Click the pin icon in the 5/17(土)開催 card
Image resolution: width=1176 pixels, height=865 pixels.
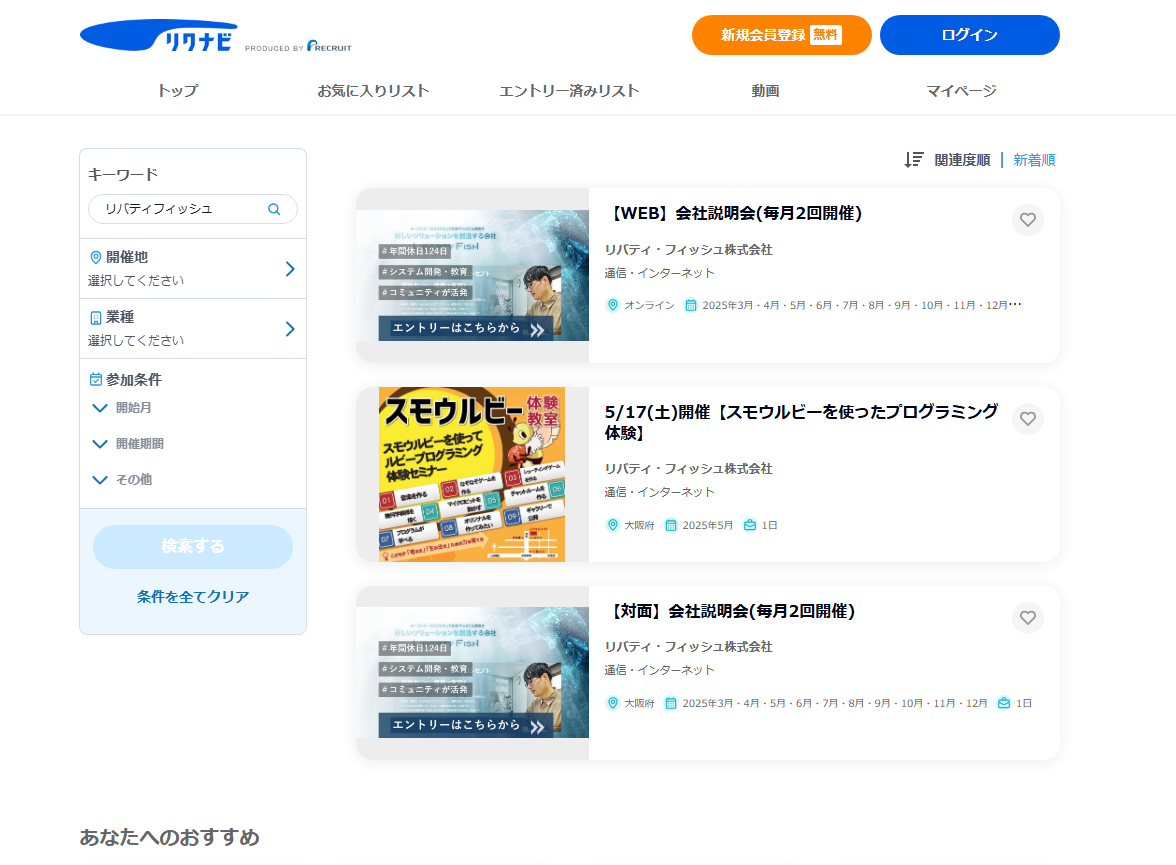tap(613, 525)
